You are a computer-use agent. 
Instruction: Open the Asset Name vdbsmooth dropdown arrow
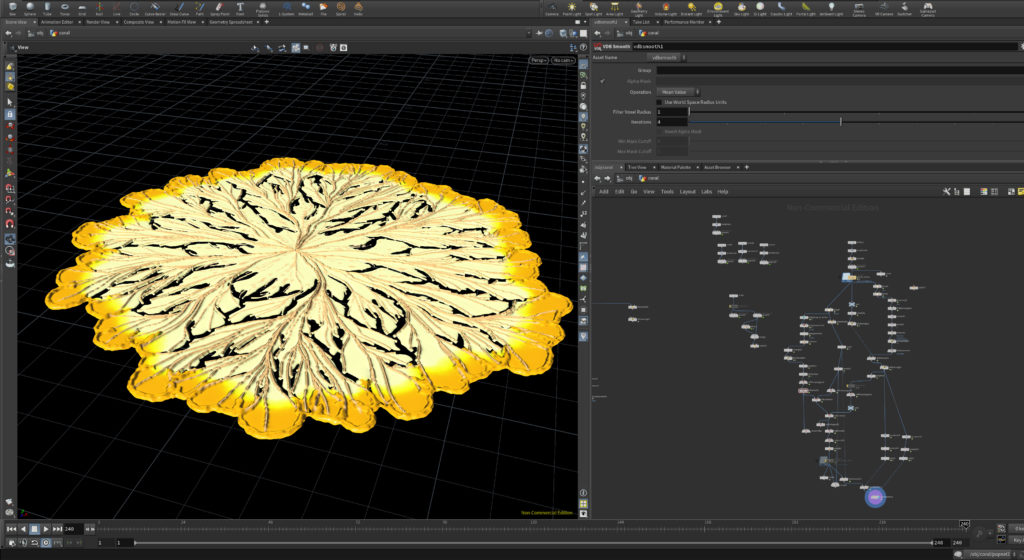[684, 57]
